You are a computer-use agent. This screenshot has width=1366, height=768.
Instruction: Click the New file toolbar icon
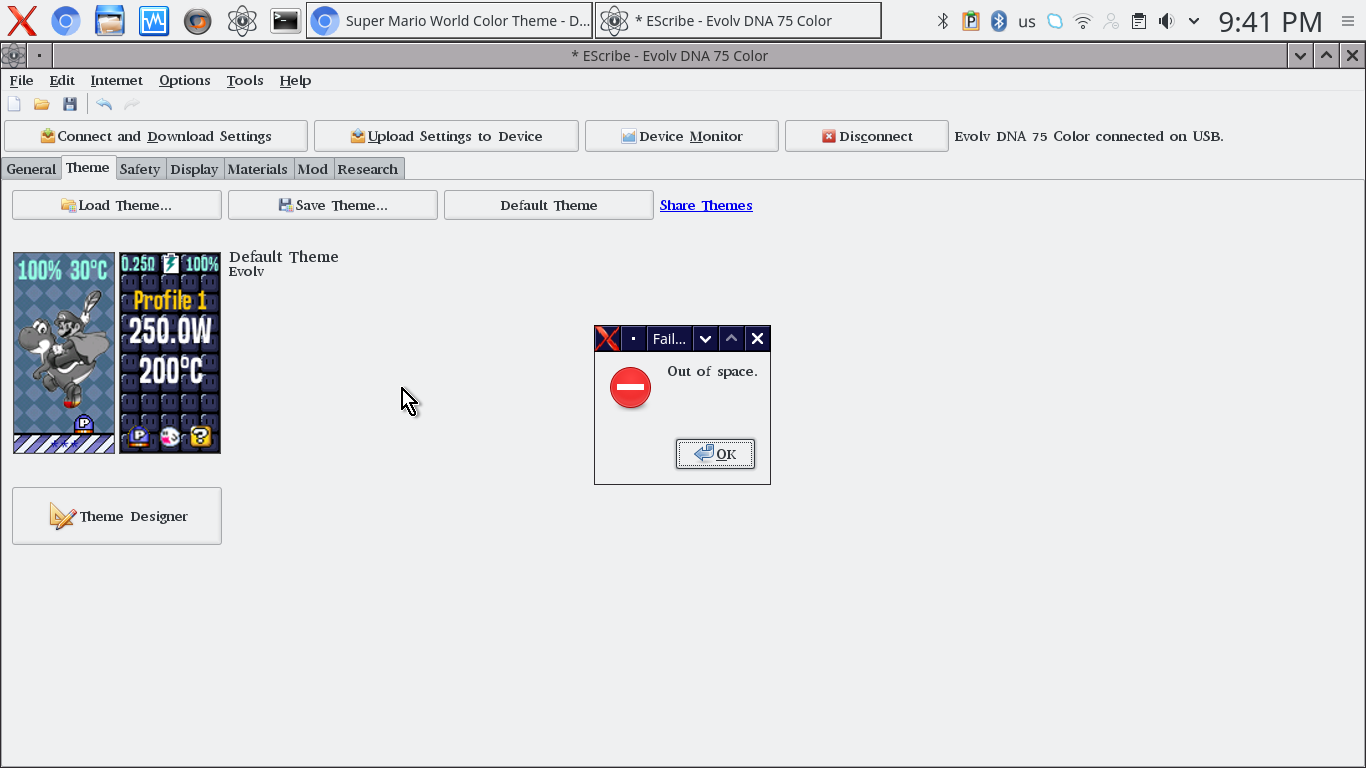point(14,104)
